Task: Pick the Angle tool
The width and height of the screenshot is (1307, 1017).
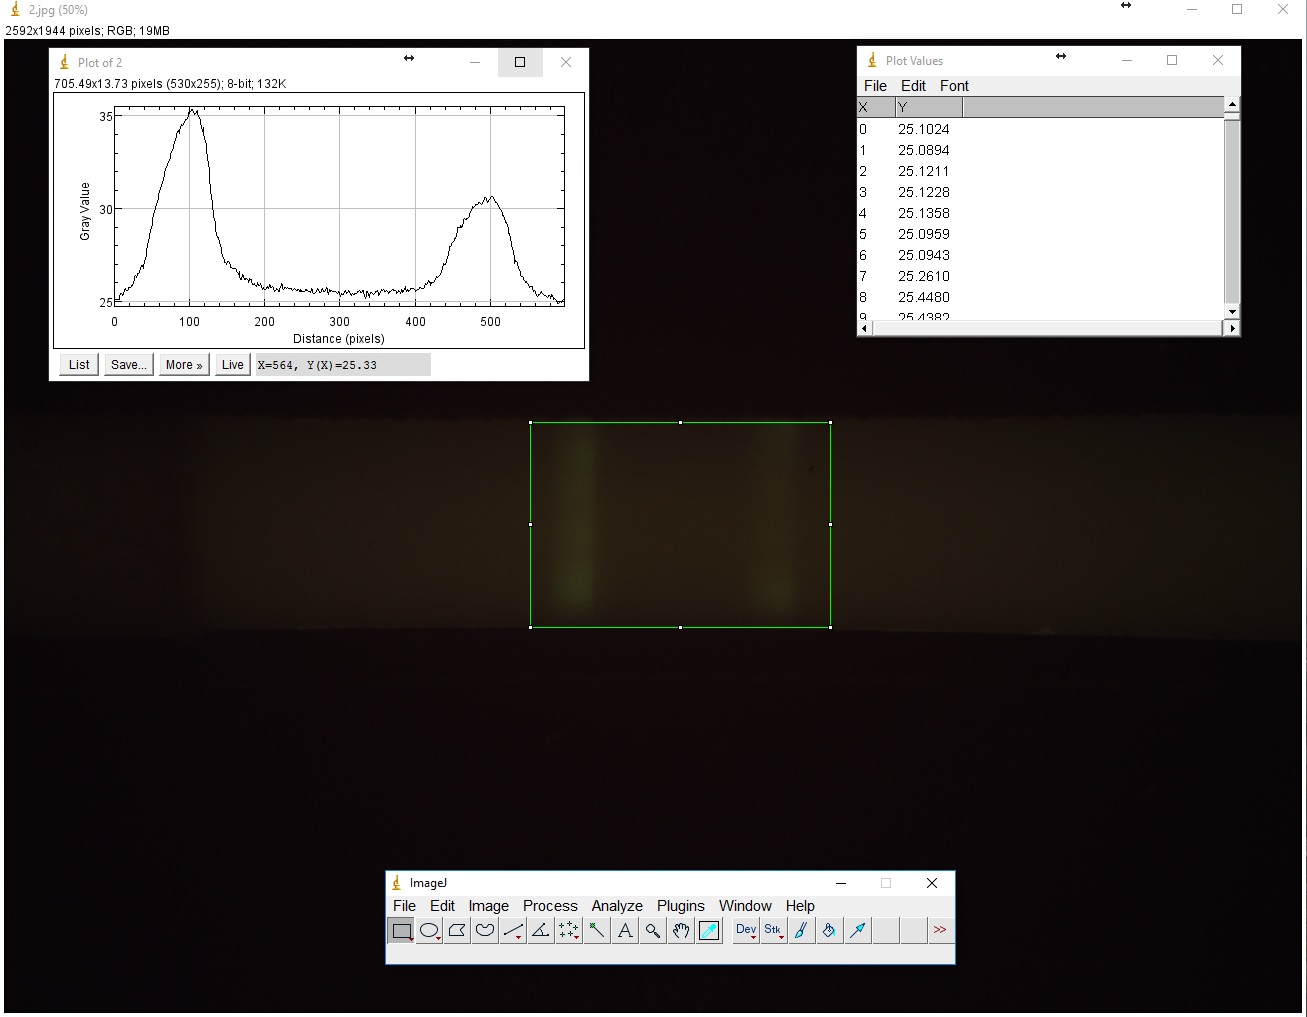Action: pos(541,931)
